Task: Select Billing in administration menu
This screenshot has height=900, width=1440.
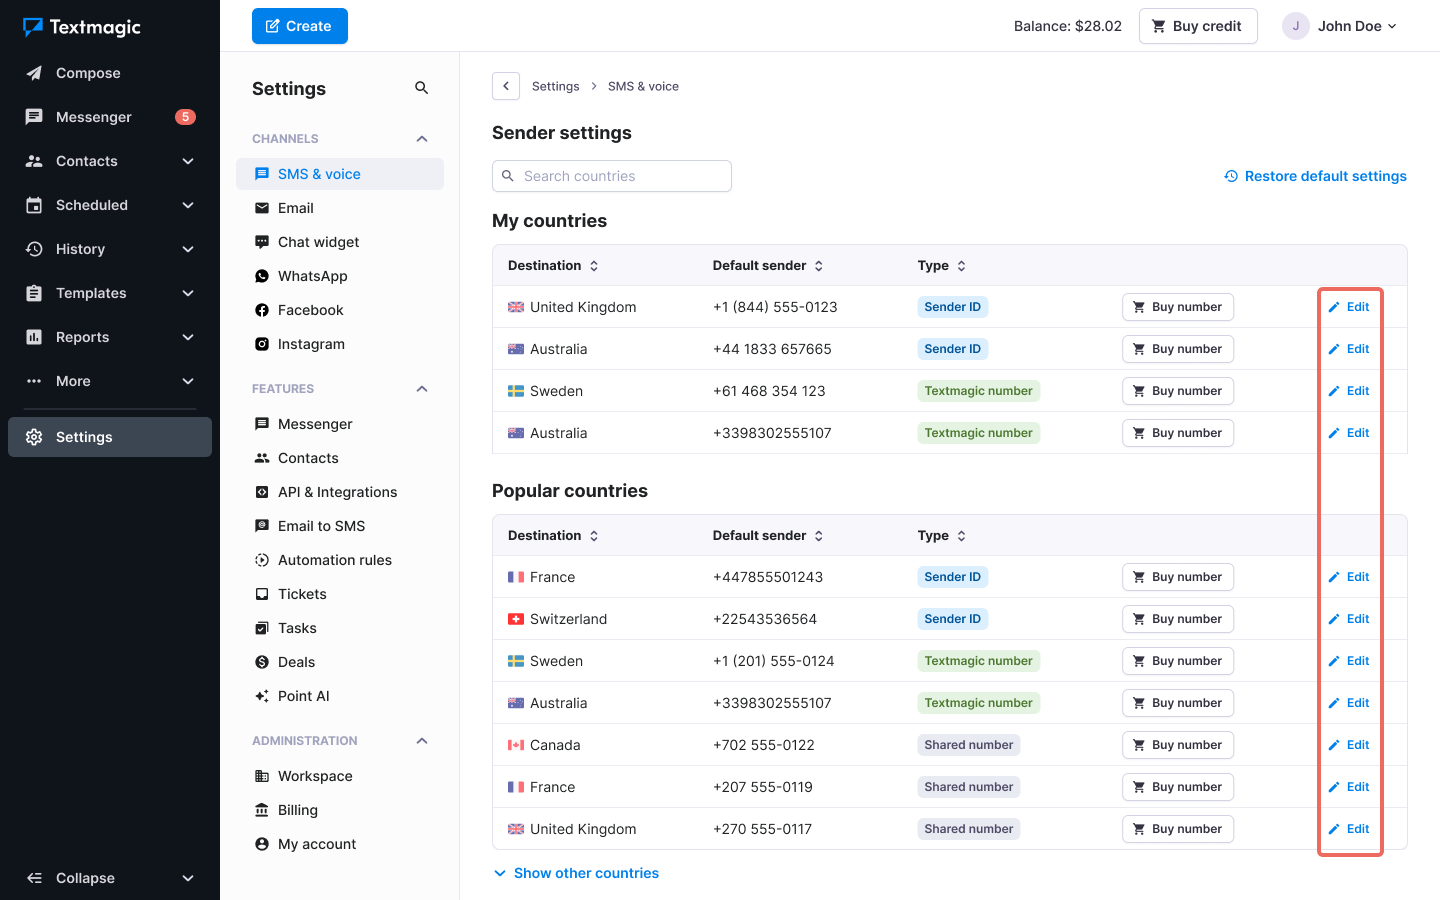Action: pyautogui.click(x=297, y=810)
